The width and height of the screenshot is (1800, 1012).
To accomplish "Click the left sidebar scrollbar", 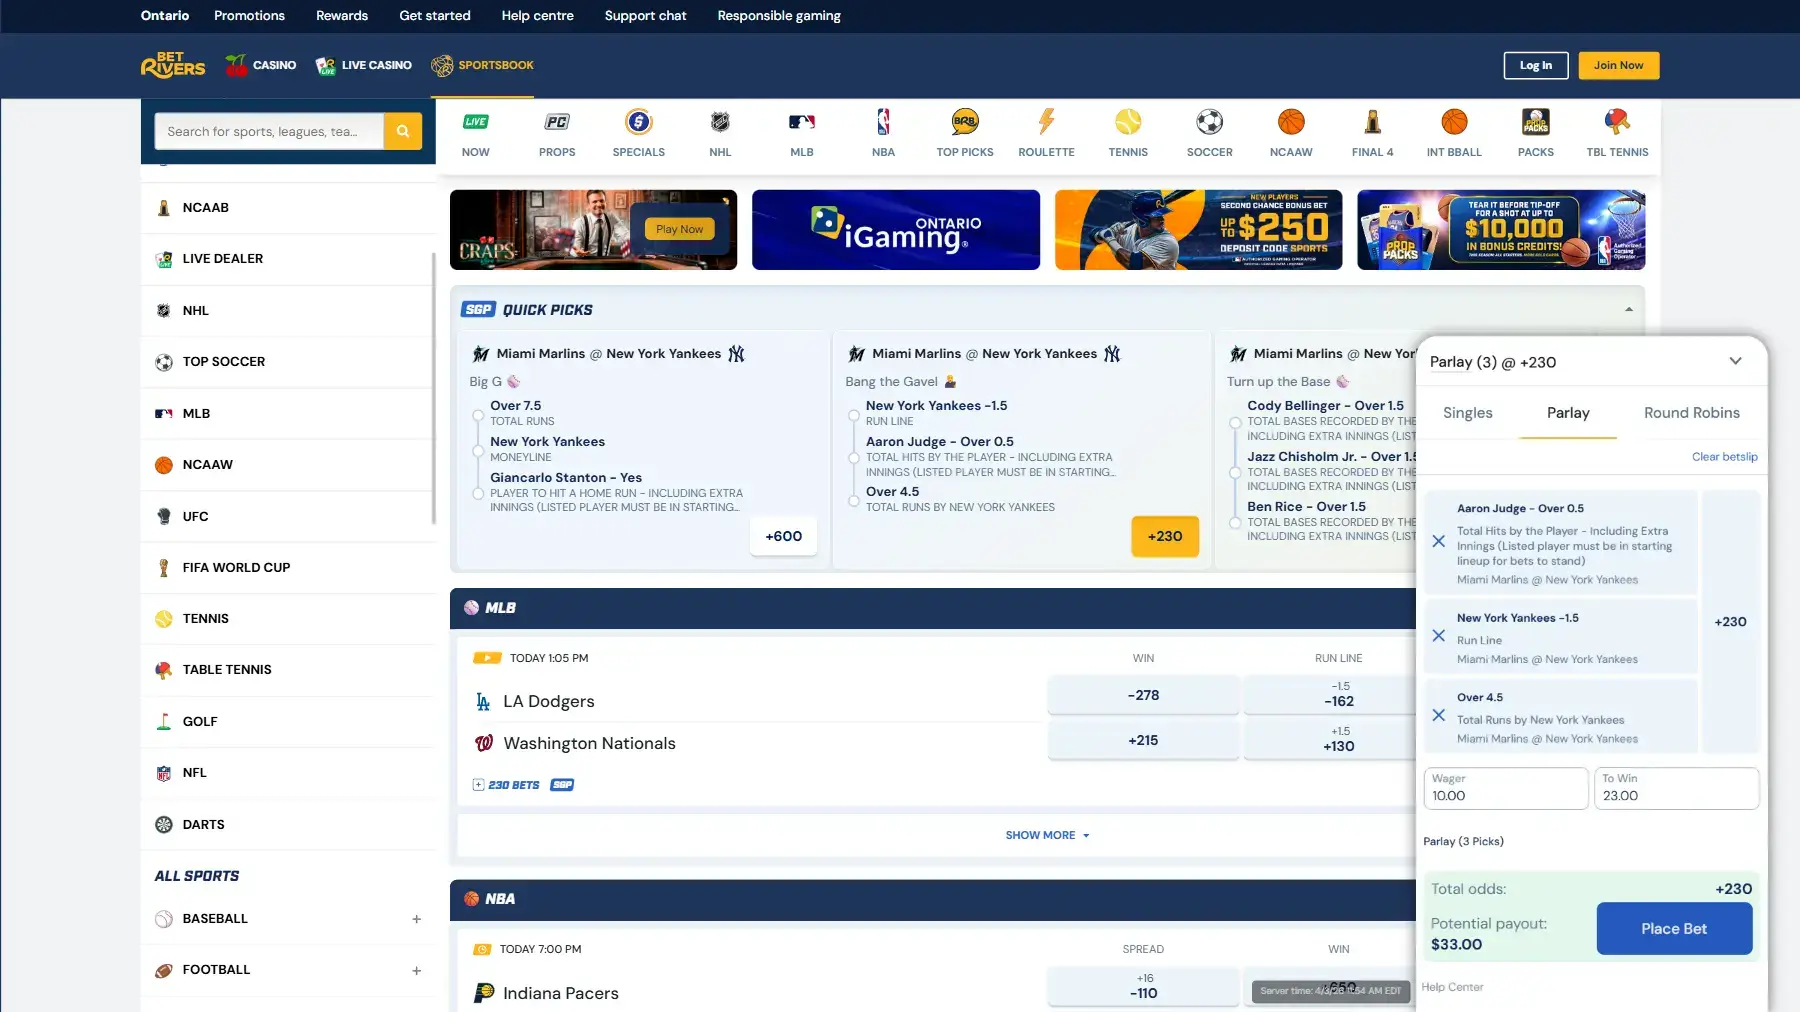I will coord(434,388).
